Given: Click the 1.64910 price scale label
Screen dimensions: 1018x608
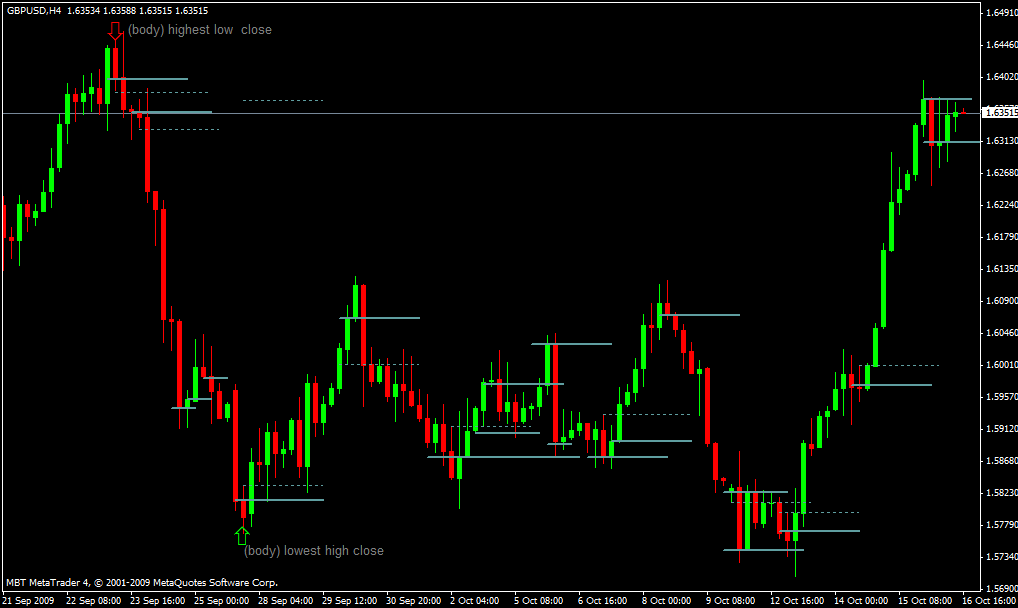Looking at the screenshot, I should pyautogui.click(x=1001, y=12).
